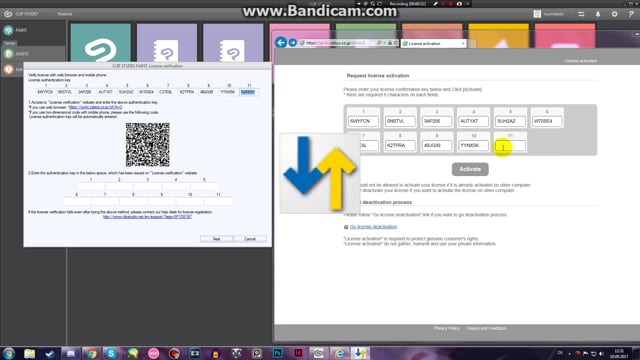Click empty dialog entry field 11

(218, 201)
